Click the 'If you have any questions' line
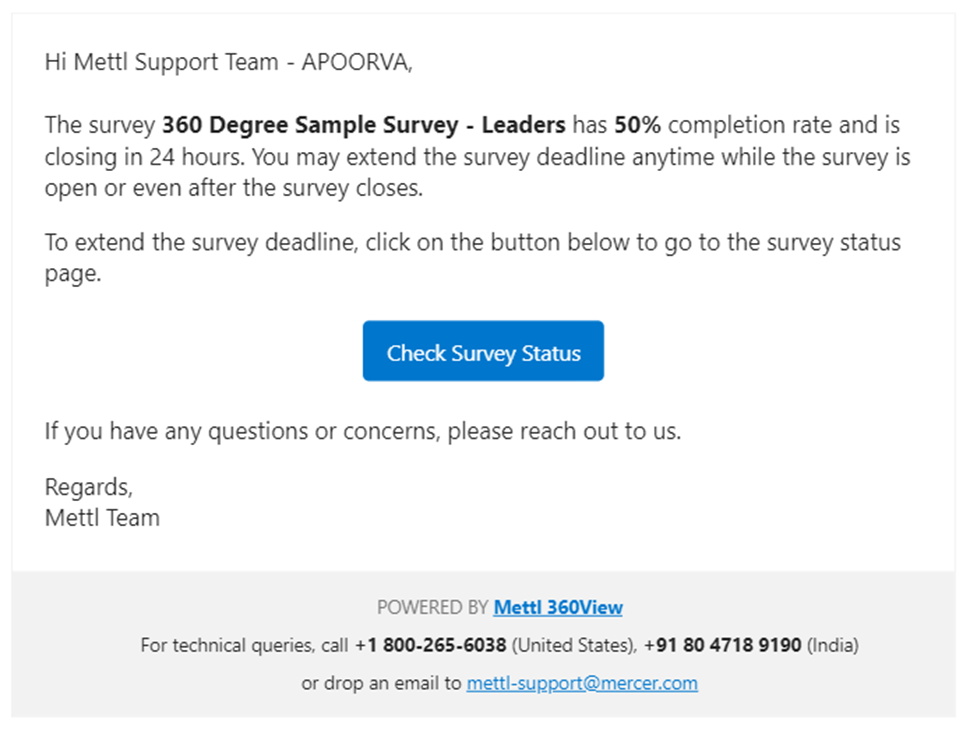 click(x=363, y=431)
